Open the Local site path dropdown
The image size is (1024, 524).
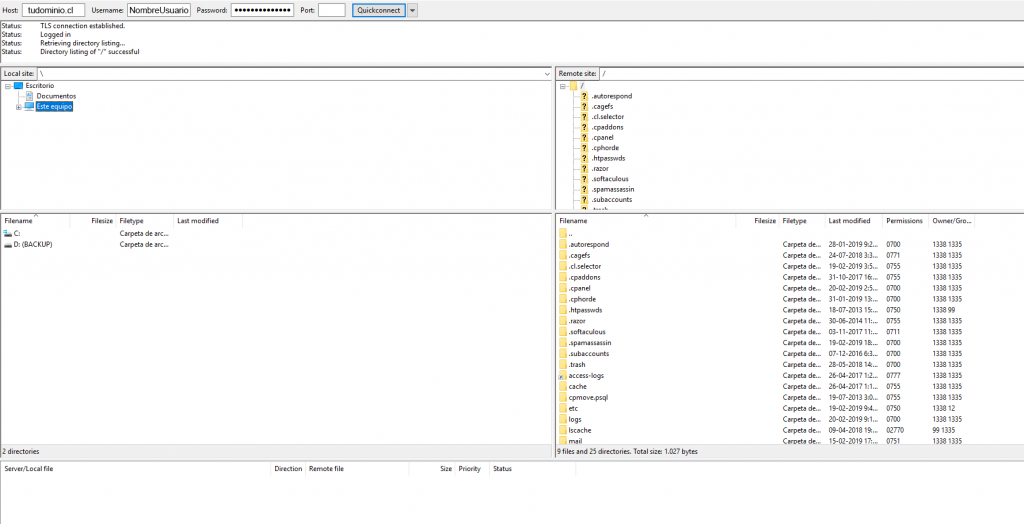tap(547, 74)
